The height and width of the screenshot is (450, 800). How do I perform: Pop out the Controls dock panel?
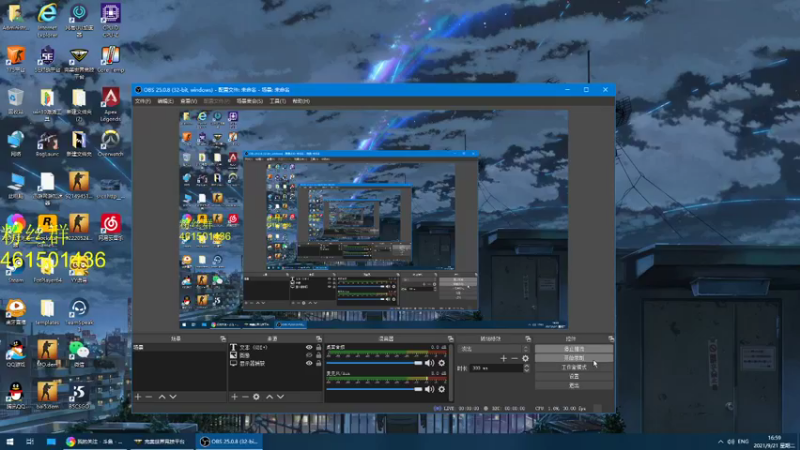(611, 339)
